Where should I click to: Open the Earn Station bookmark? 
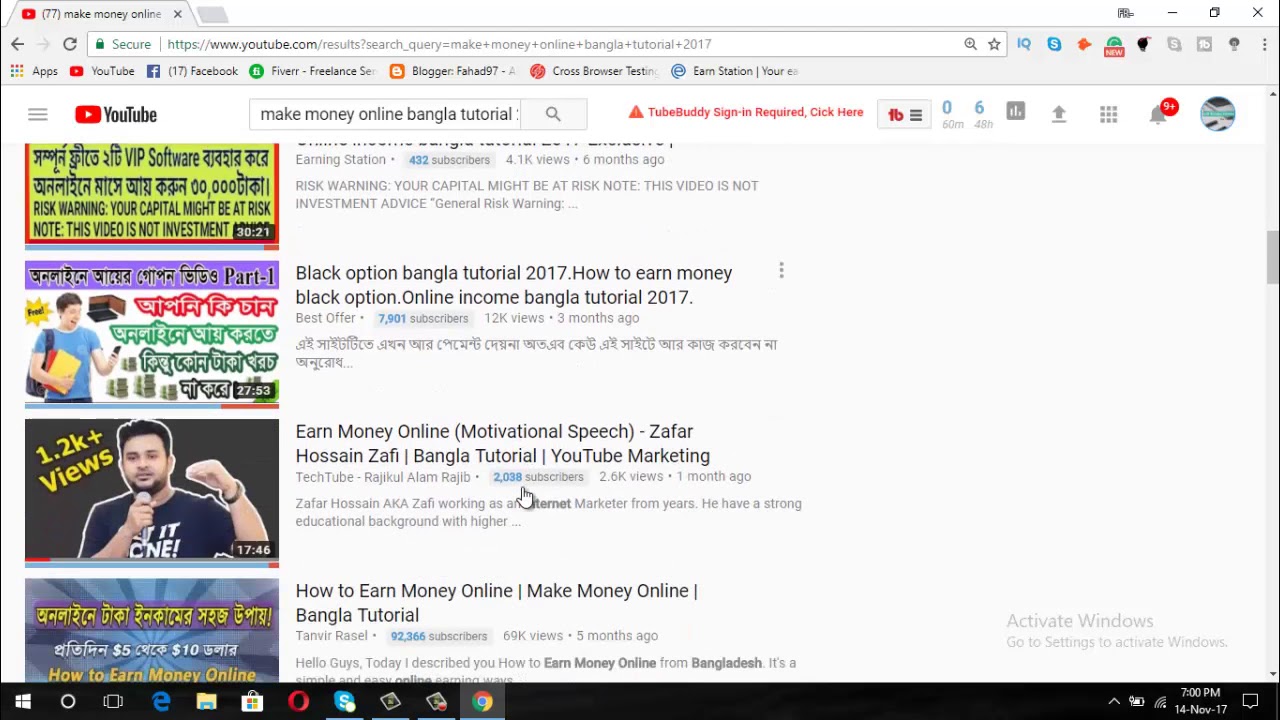(735, 71)
